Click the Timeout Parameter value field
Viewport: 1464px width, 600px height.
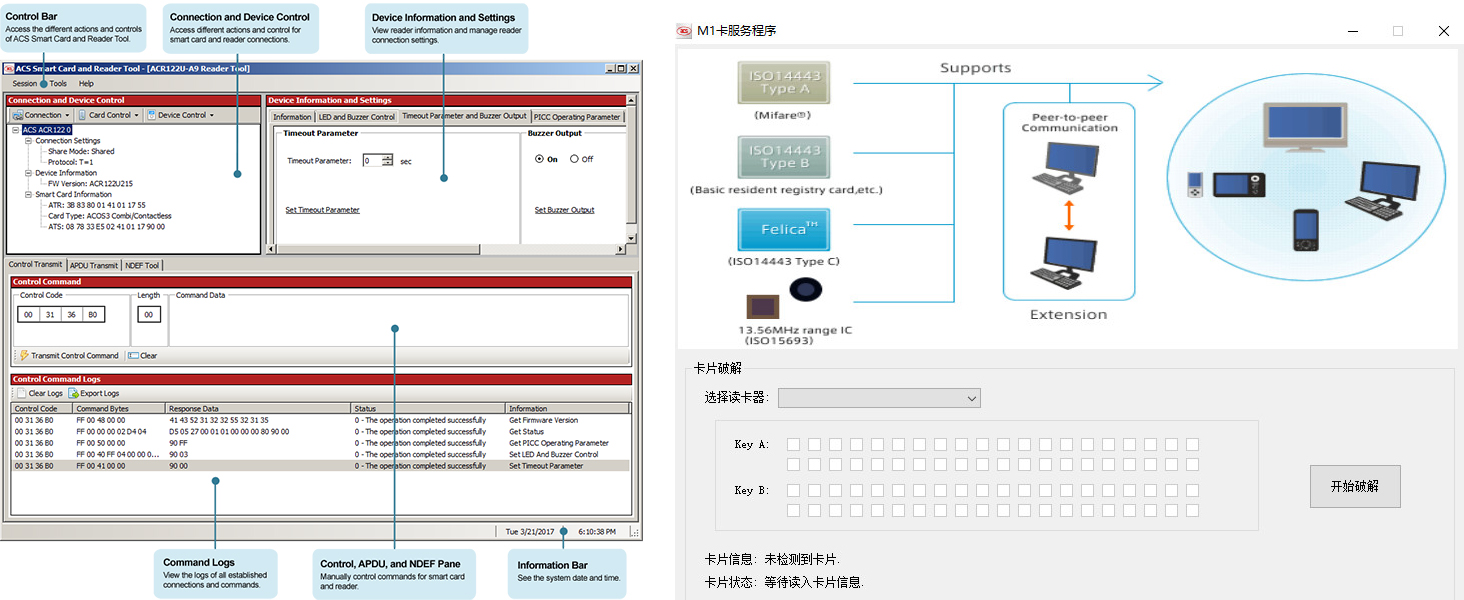click(x=372, y=160)
